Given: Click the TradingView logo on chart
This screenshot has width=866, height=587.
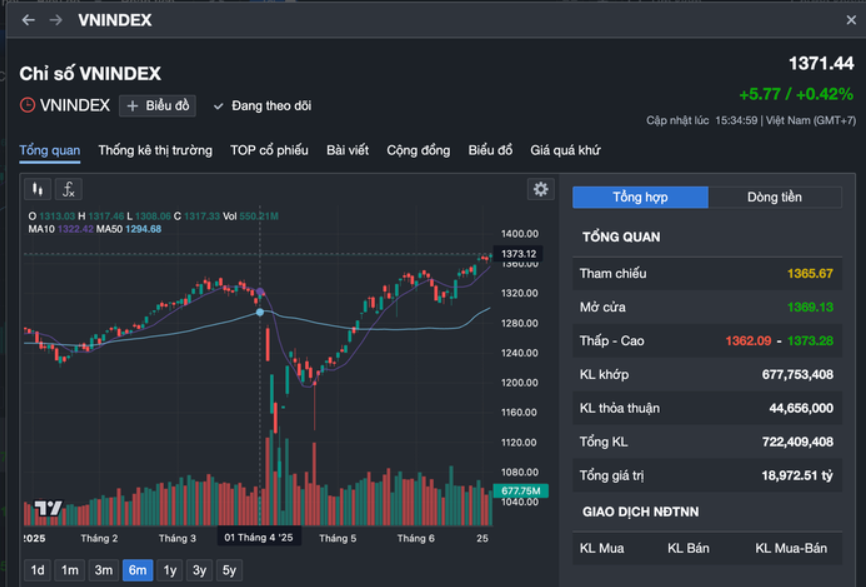Looking at the screenshot, I should (x=48, y=507).
